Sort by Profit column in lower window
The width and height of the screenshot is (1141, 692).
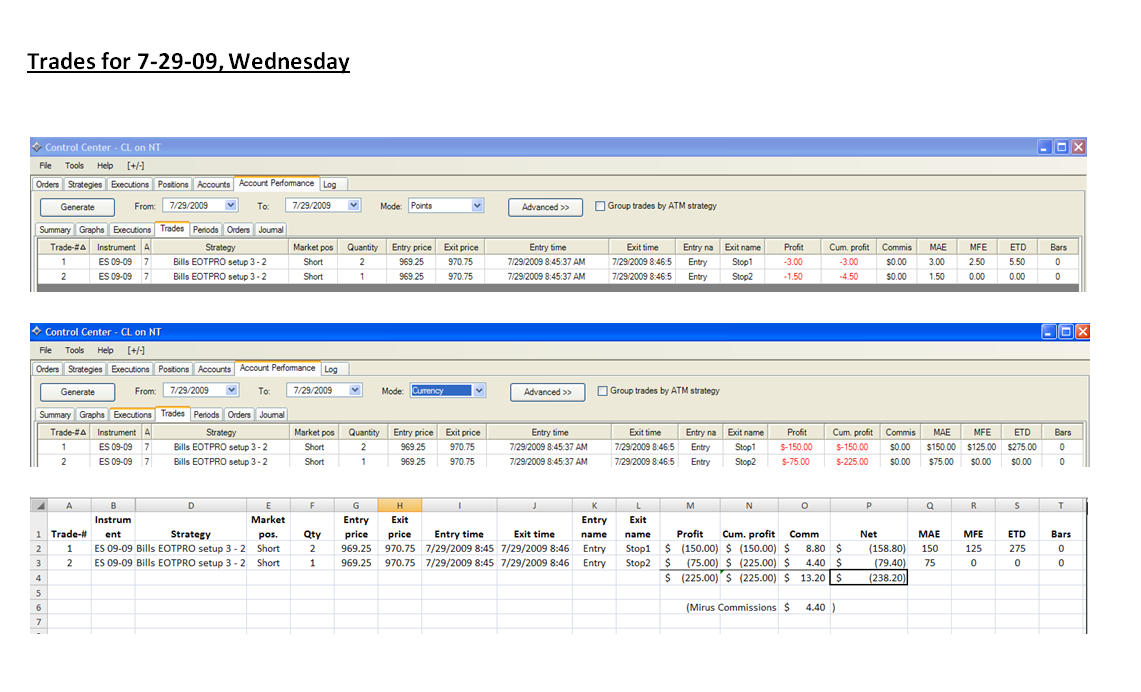pyautogui.click(x=798, y=432)
